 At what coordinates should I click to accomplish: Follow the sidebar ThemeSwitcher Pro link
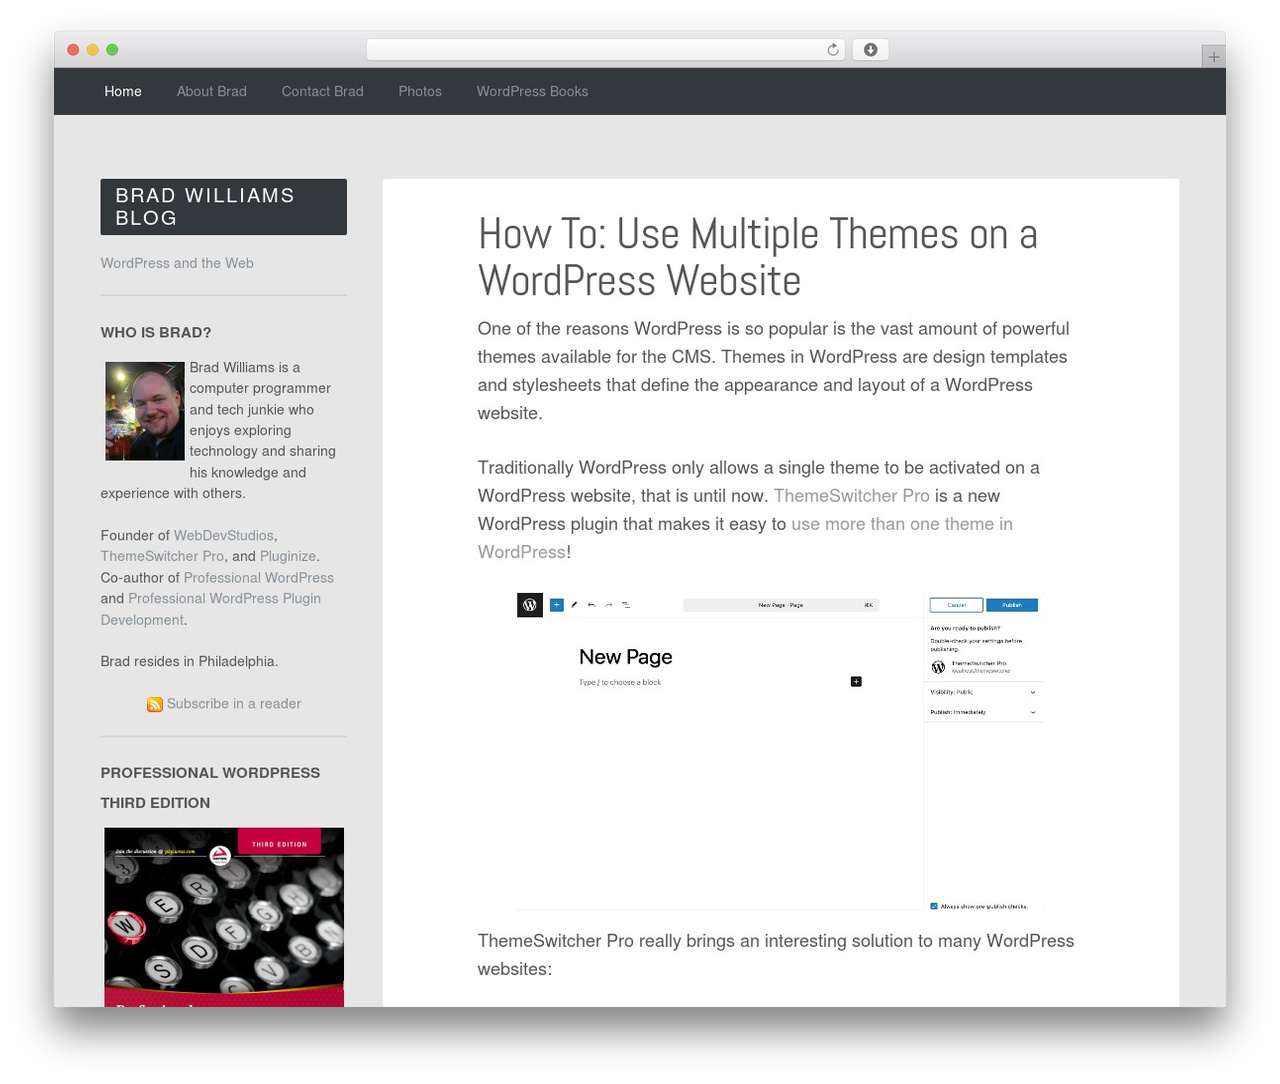tap(162, 556)
